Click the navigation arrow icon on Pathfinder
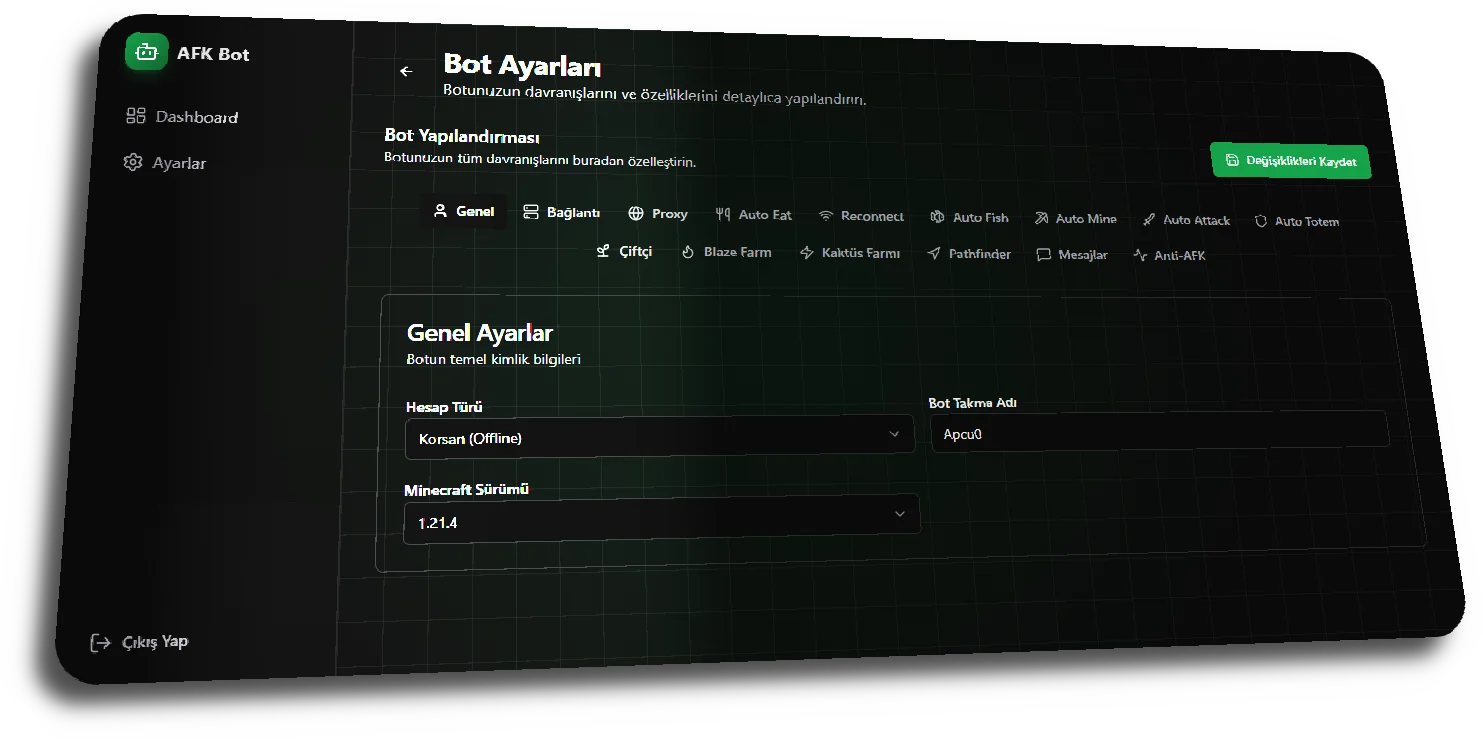Image resolution: width=1483 pixels, height=739 pixels. pos(934,254)
